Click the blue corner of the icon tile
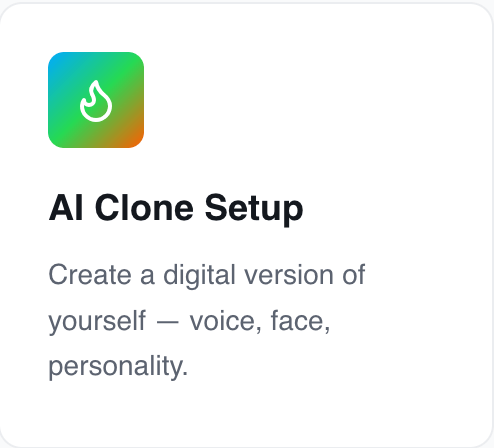The image size is (494, 448). (56, 60)
